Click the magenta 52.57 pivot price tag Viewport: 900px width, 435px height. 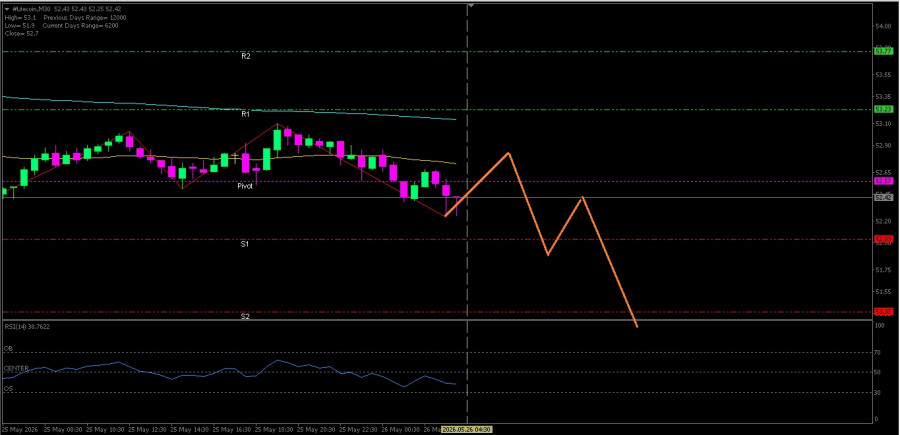(x=882, y=181)
